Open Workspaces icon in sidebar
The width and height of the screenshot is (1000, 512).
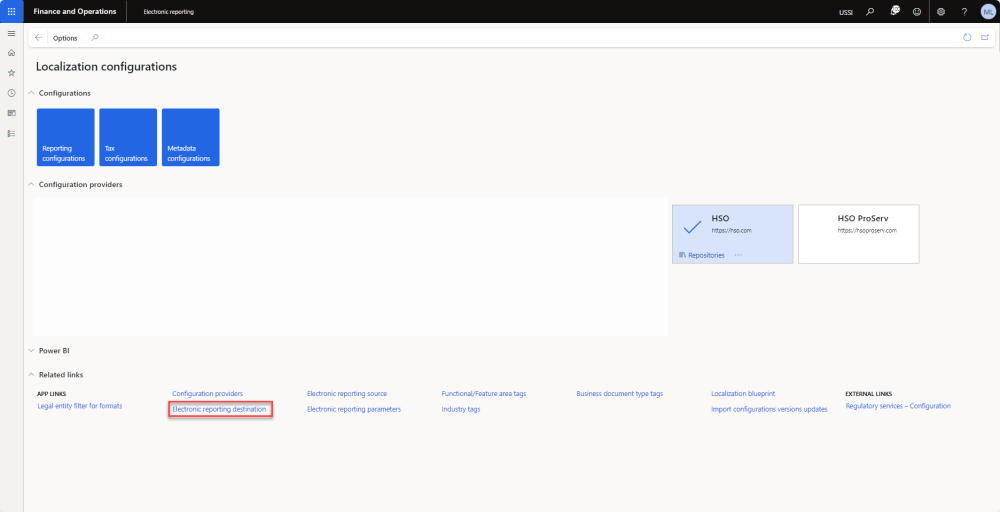point(11,113)
